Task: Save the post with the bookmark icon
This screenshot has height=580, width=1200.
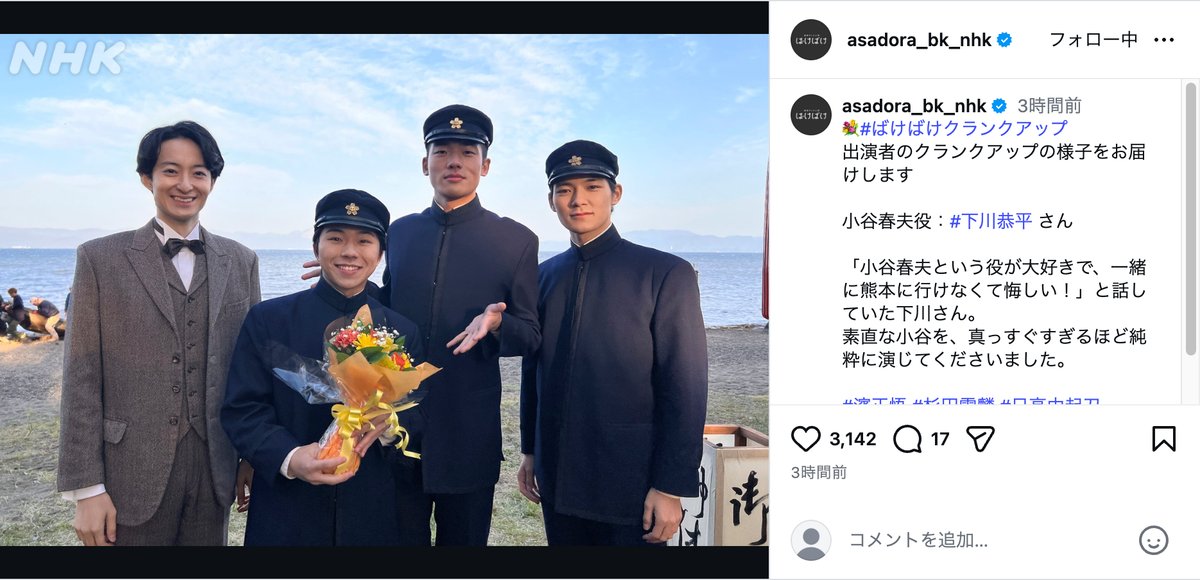Action: coord(1164,439)
